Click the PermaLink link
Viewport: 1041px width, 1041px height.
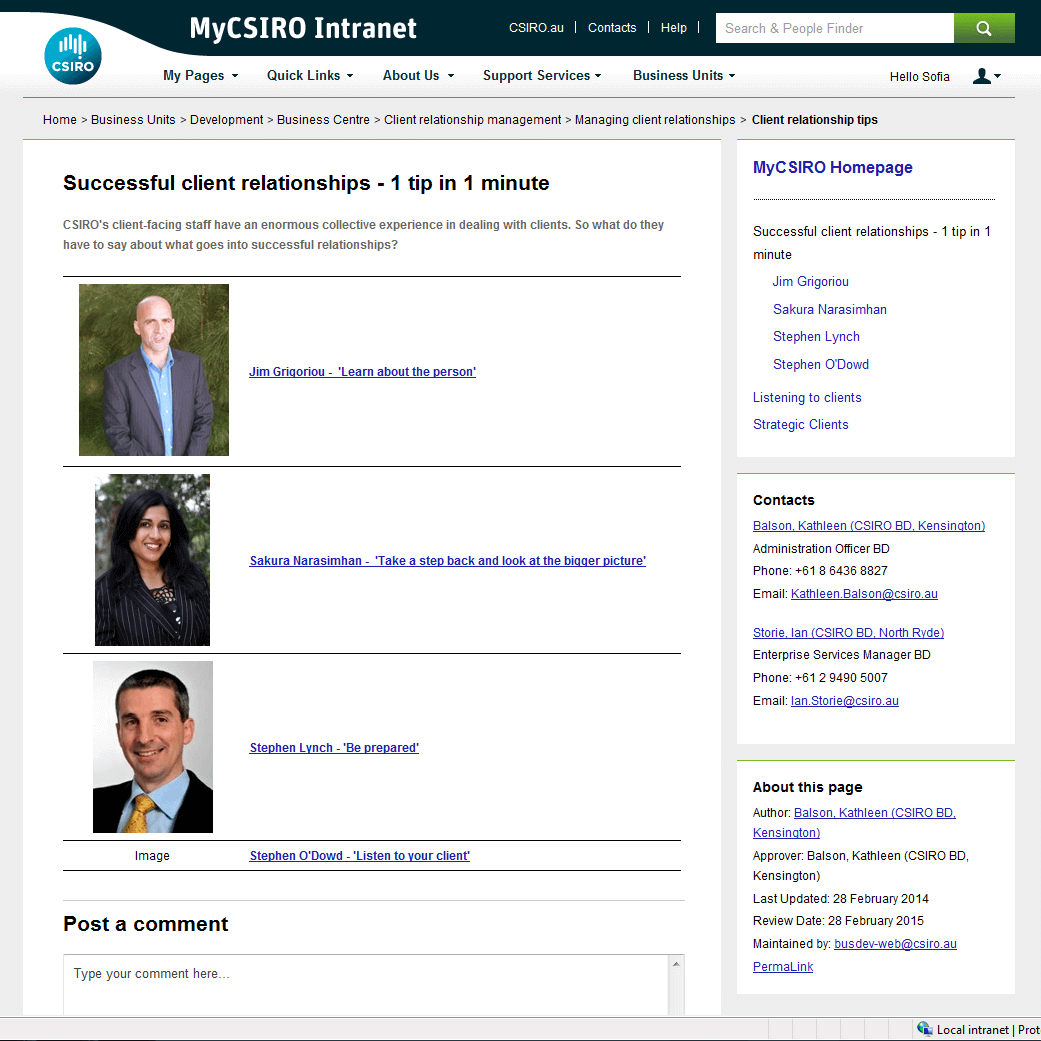783,967
